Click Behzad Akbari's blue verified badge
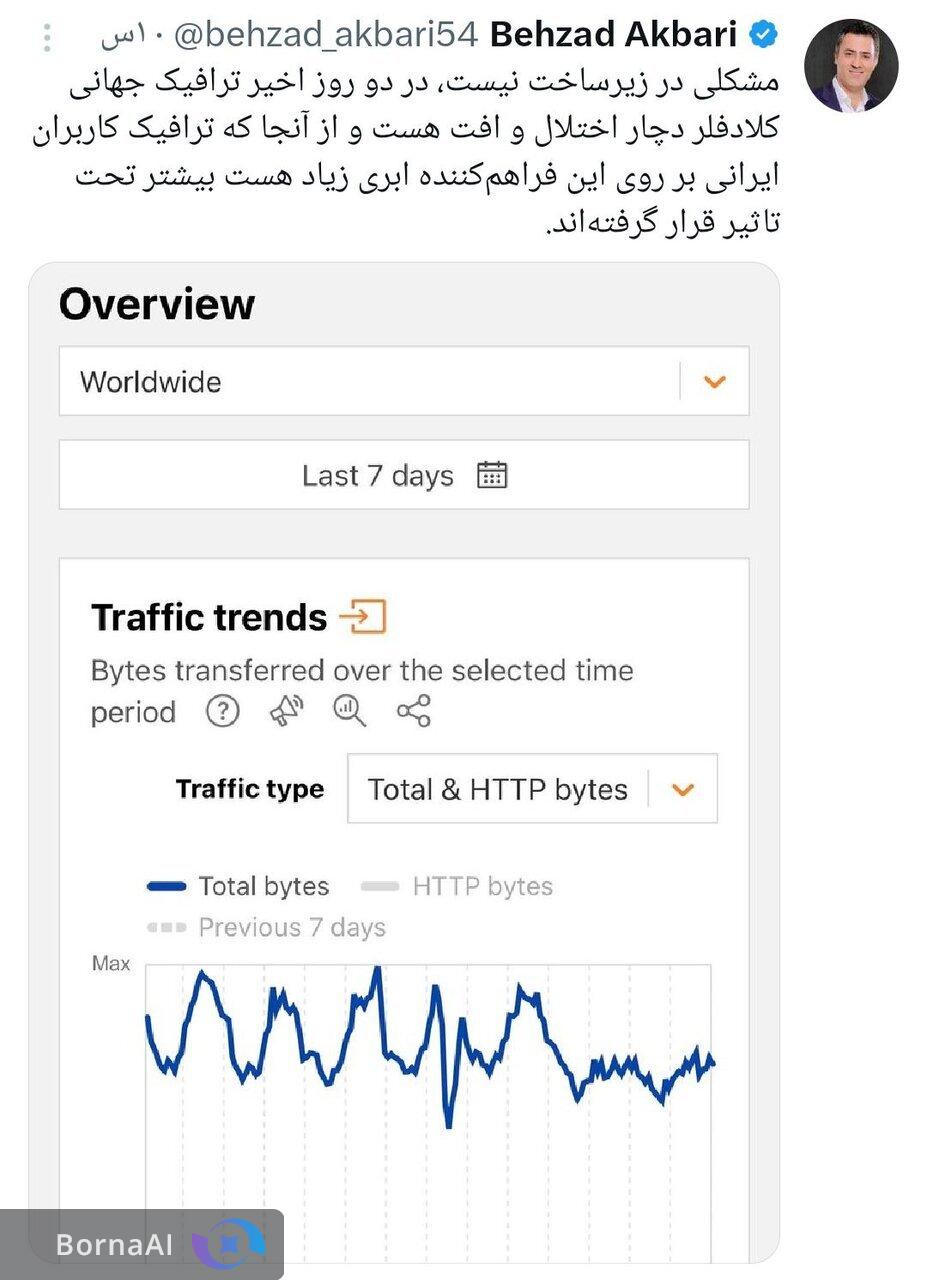The height and width of the screenshot is (1280, 927). (764, 33)
